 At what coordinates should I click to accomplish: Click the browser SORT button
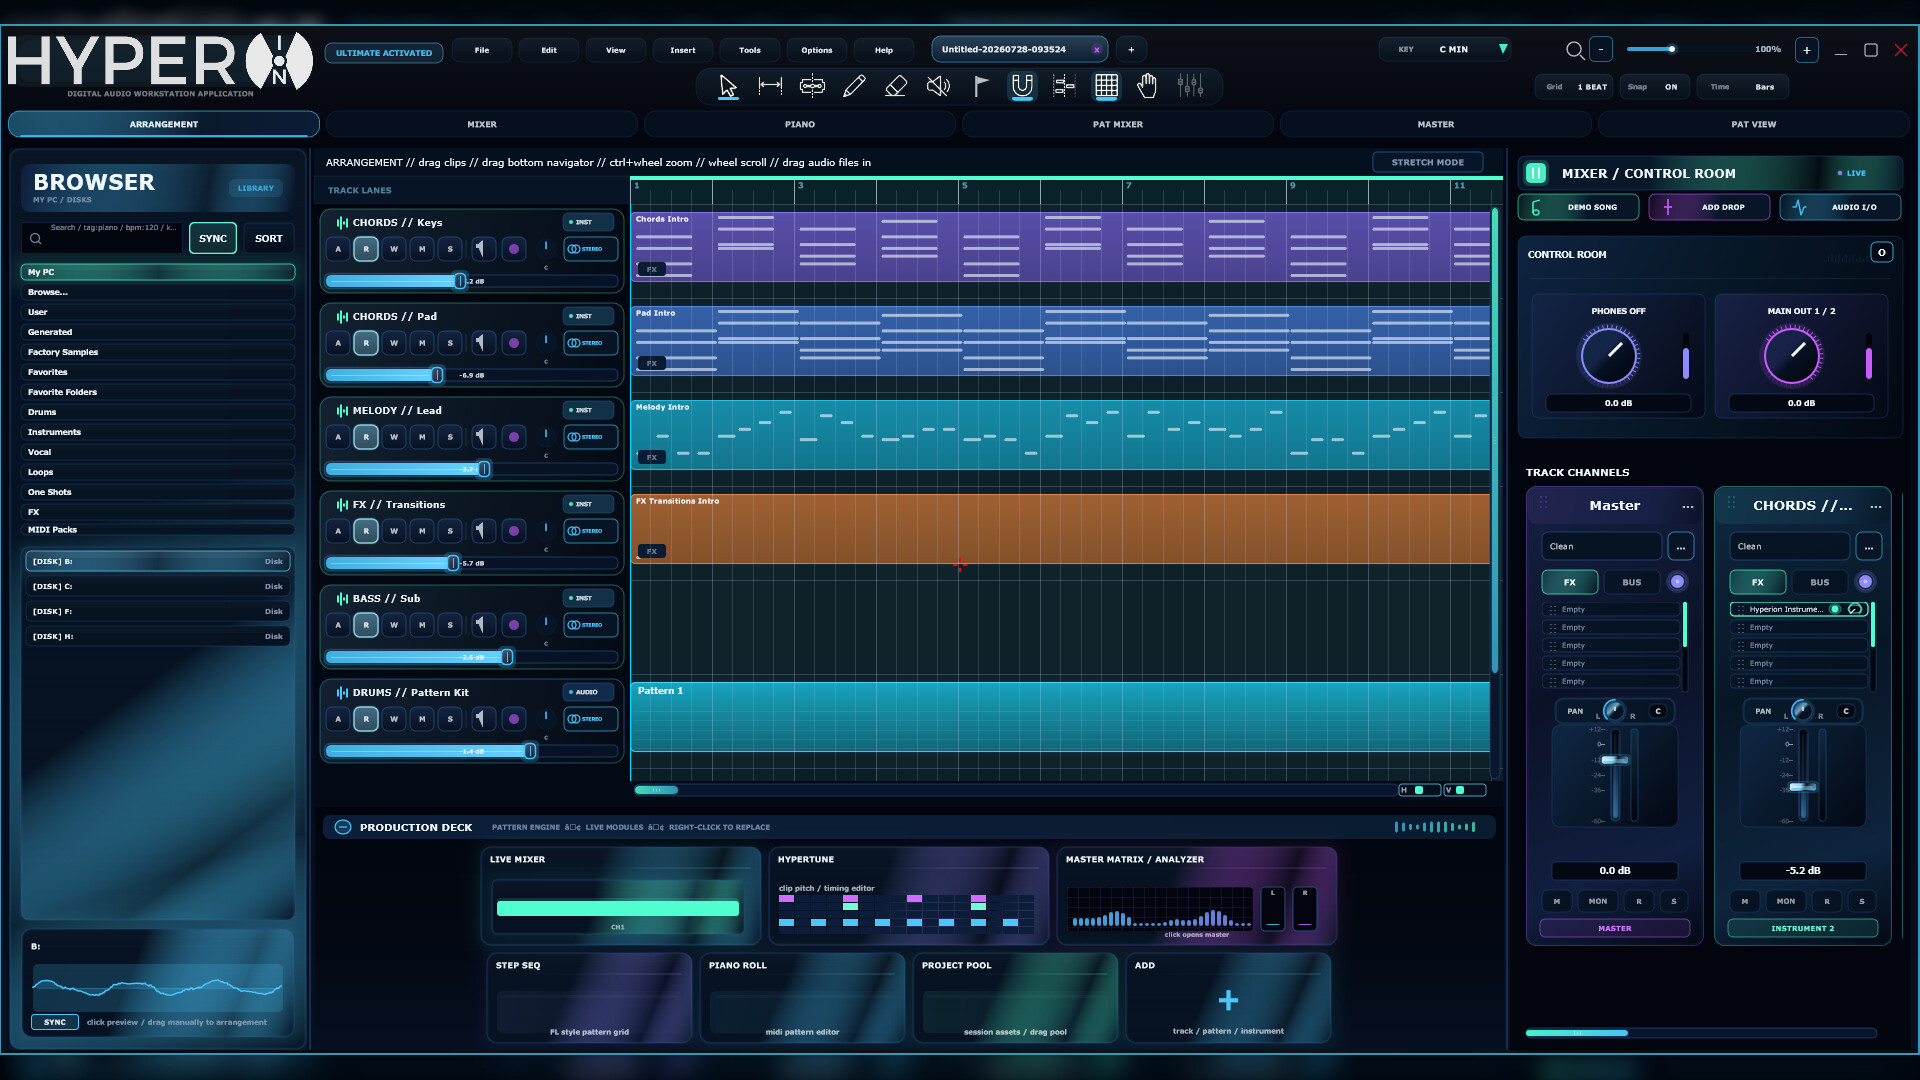coord(268,238)
